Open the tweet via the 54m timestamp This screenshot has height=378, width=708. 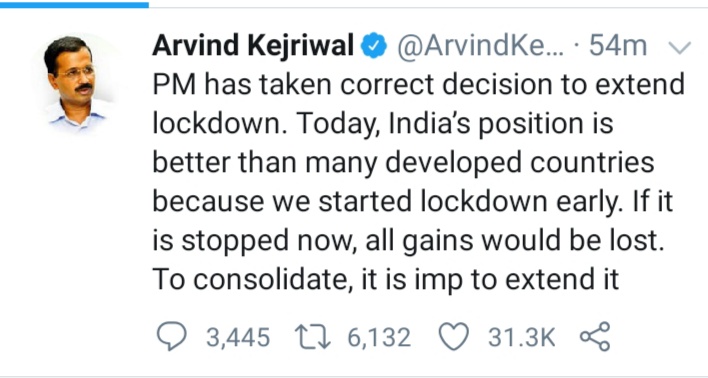pos(618,46)
